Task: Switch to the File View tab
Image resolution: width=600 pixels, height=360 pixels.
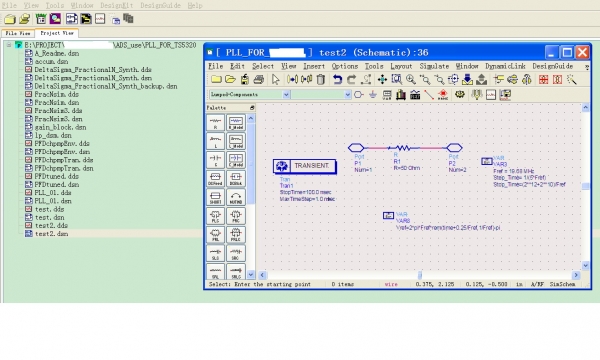Action: point(18,33)
